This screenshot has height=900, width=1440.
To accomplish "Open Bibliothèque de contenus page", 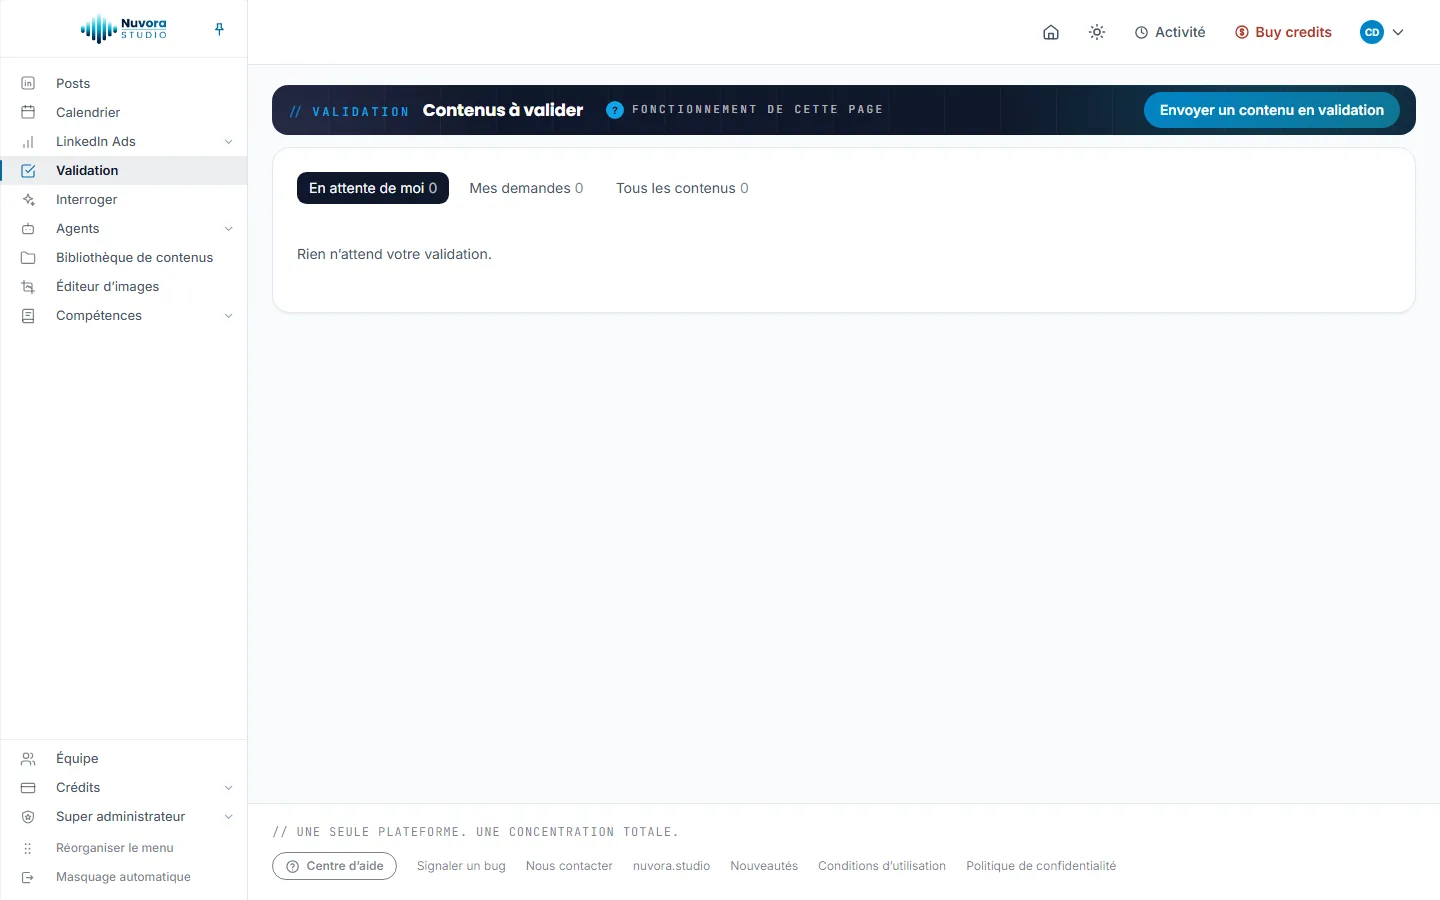I will click(x=124, y=257).
